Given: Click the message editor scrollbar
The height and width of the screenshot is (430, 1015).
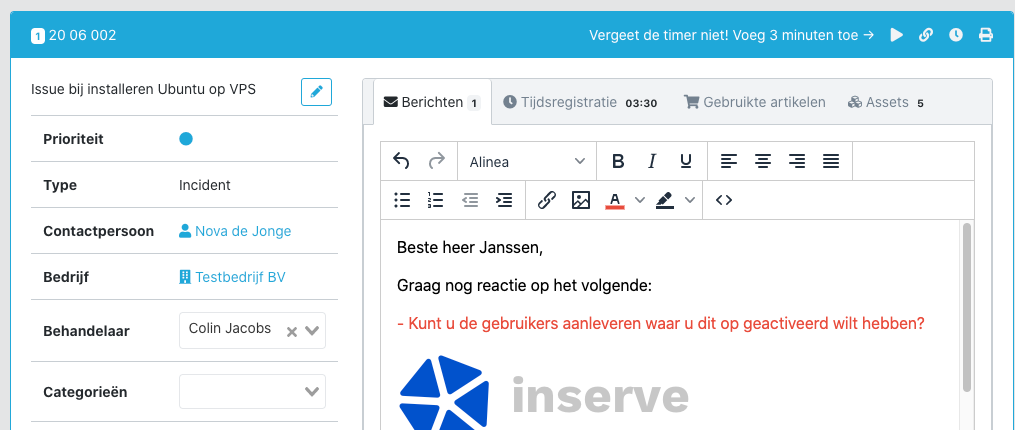Looking at the screenshot, I should [967, 308].
